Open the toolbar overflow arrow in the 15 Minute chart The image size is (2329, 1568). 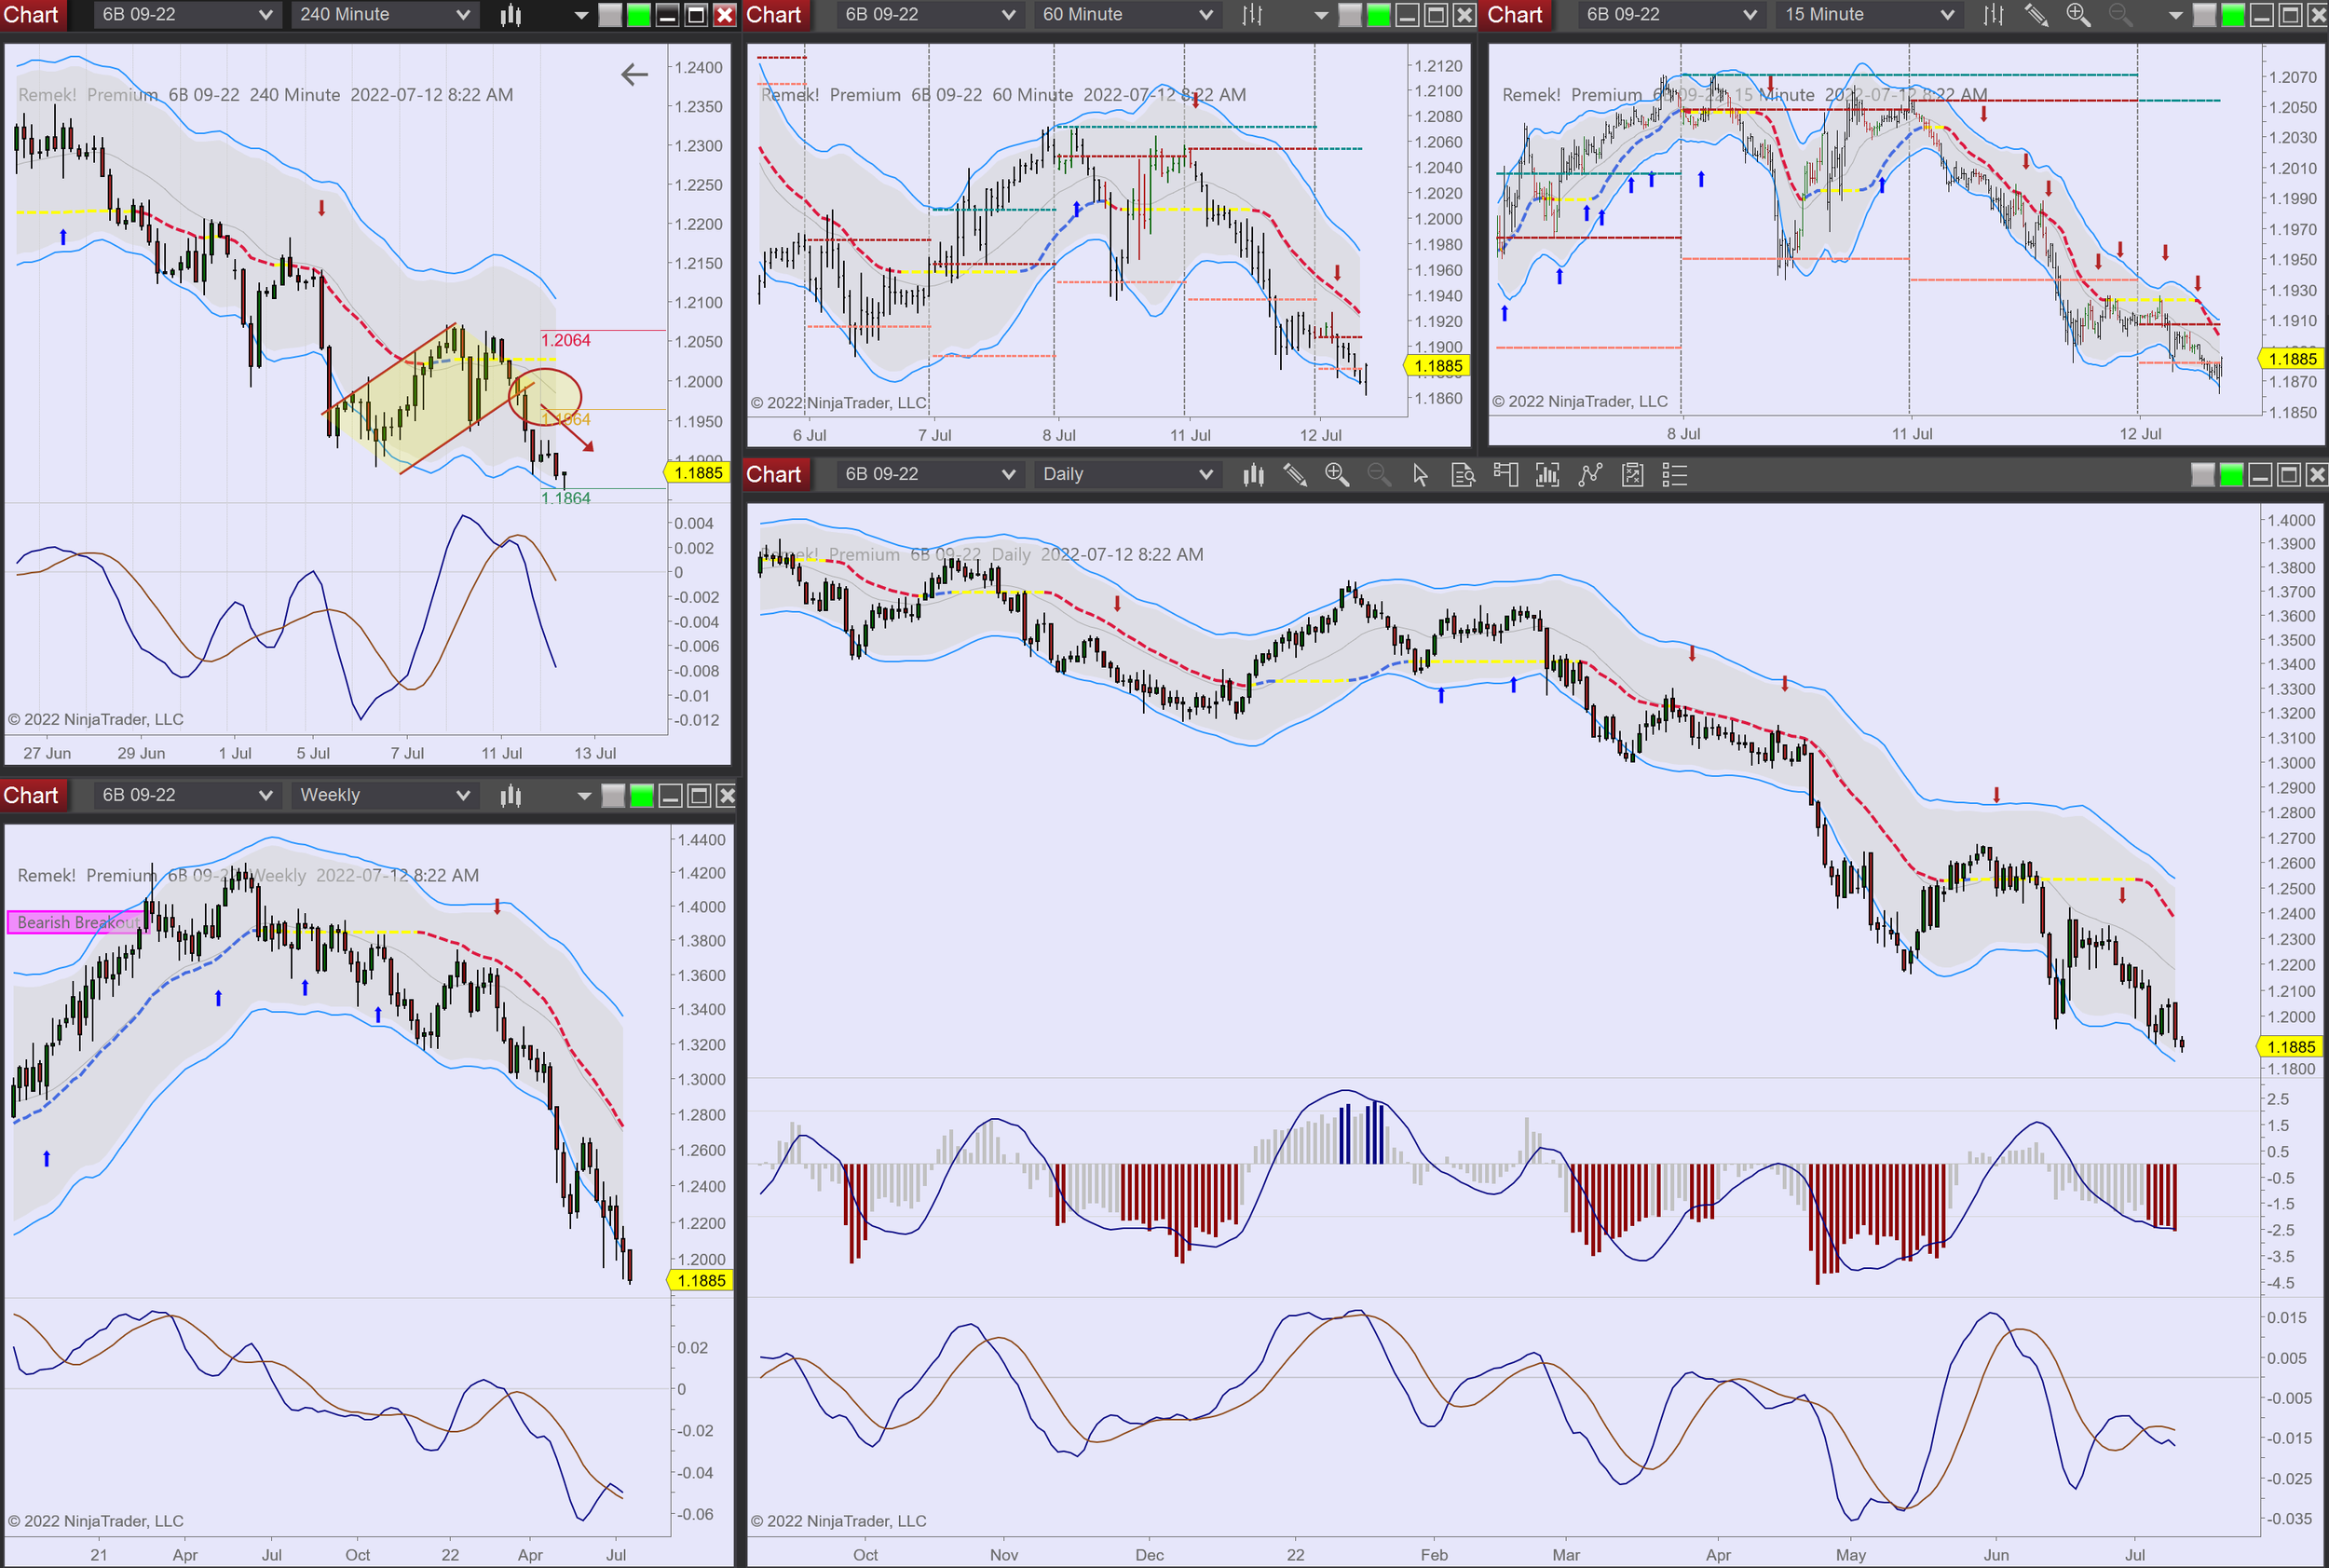pyautogui.click(x=2175, y=15)
